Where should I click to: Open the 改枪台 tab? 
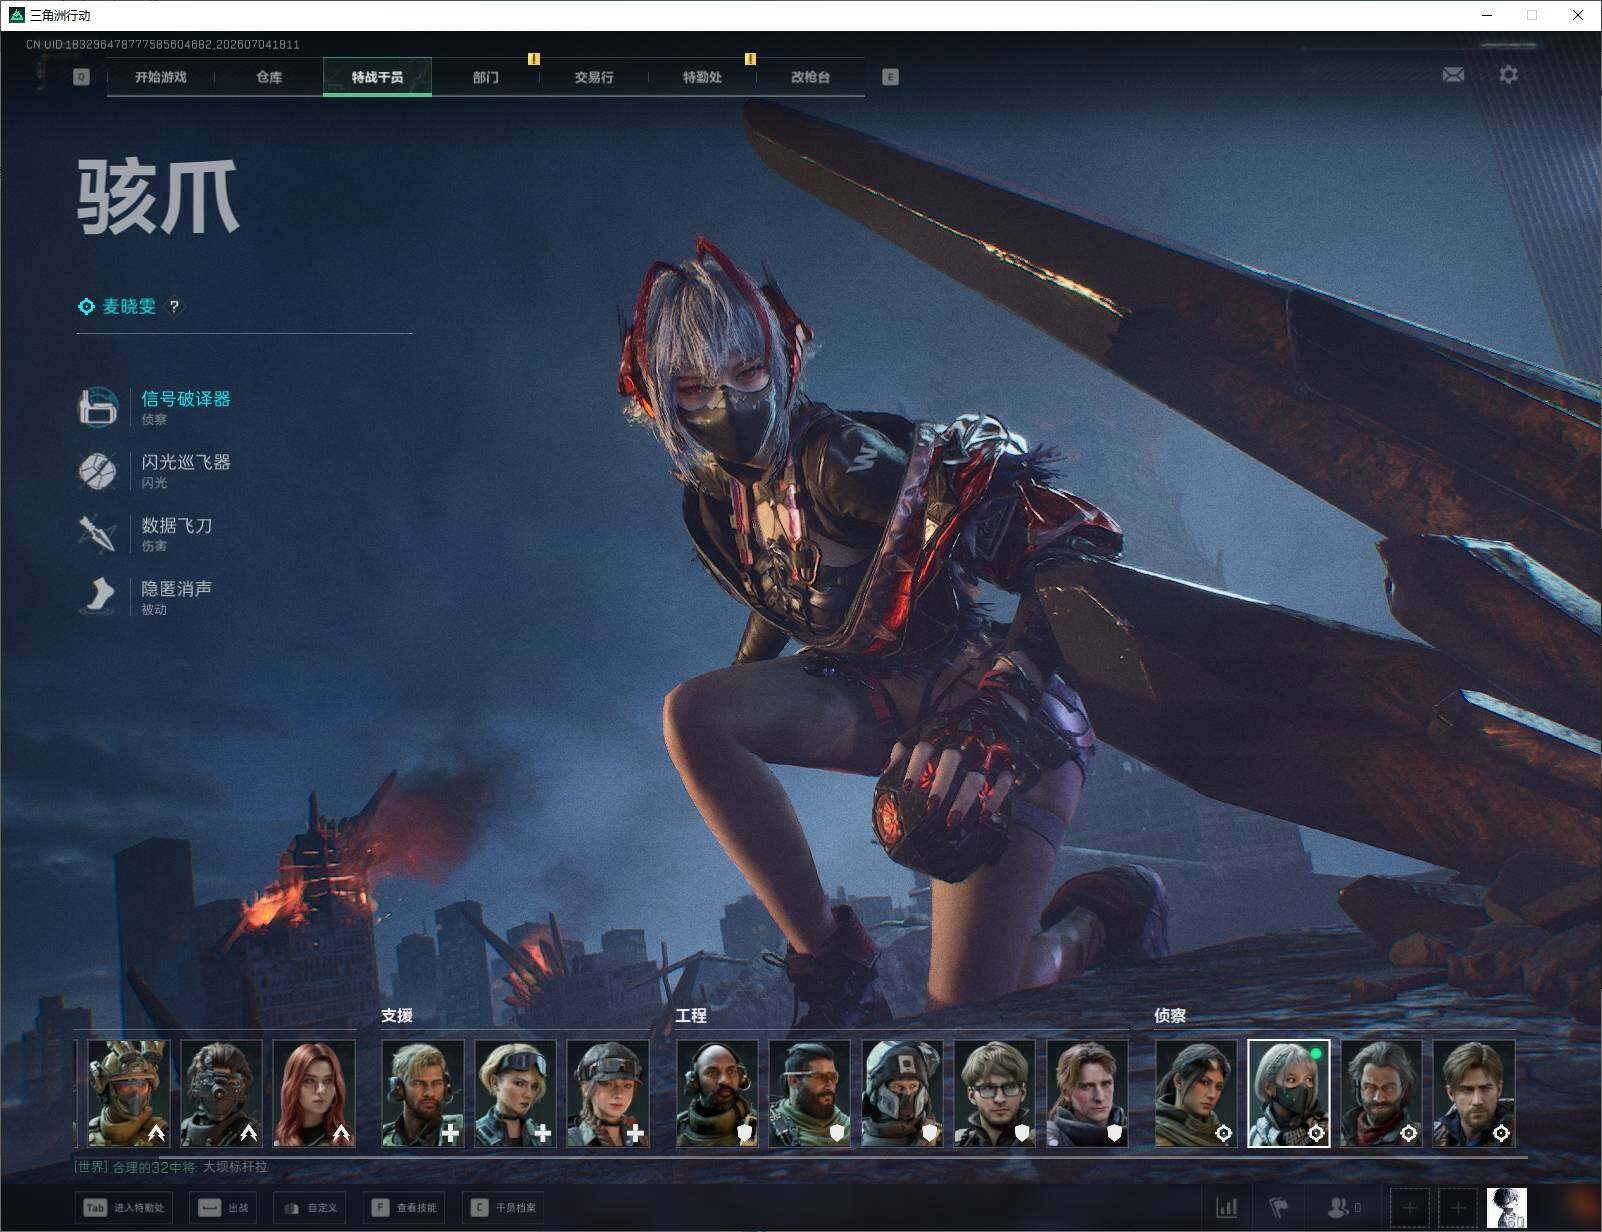pos(810,77)
